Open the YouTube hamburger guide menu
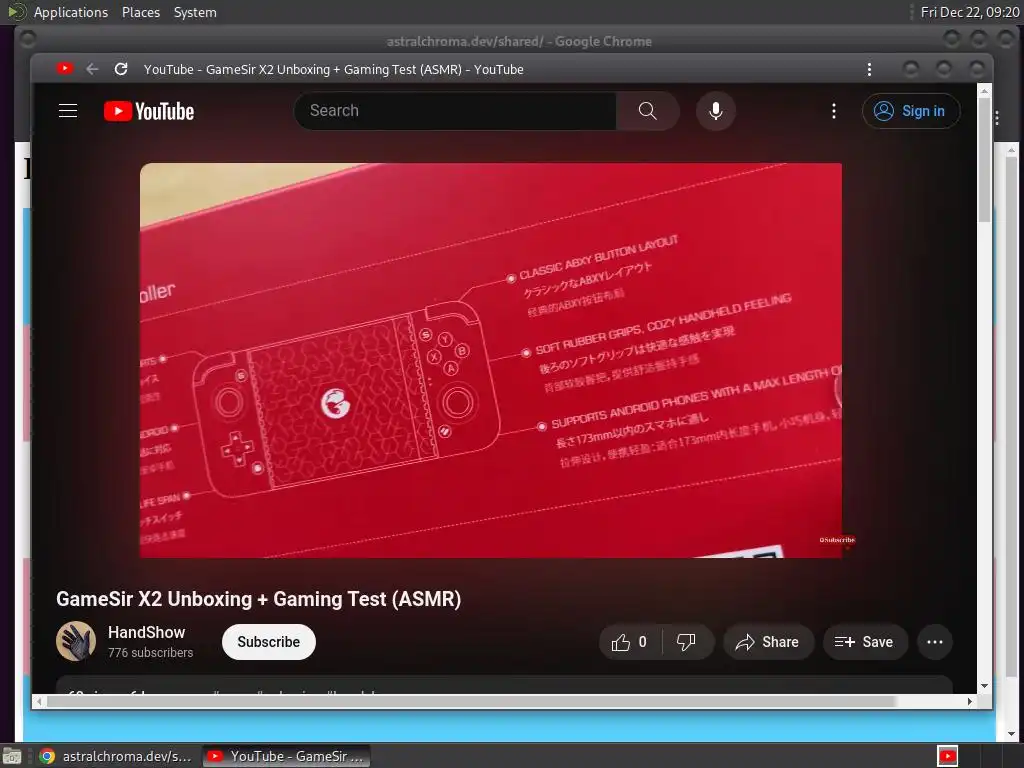 pos(68,111)
